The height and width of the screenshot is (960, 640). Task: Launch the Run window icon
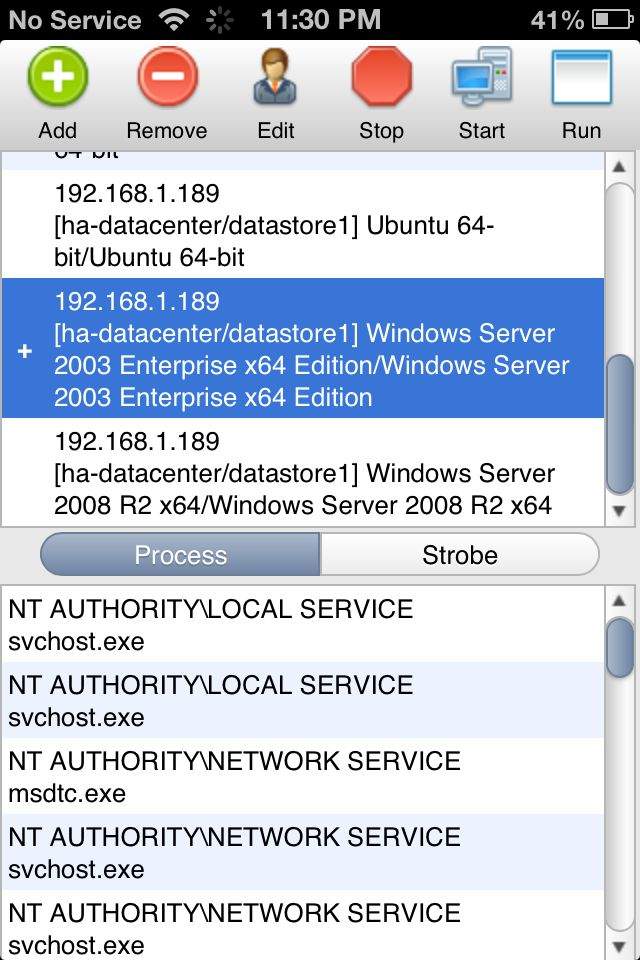pos(581,79)
